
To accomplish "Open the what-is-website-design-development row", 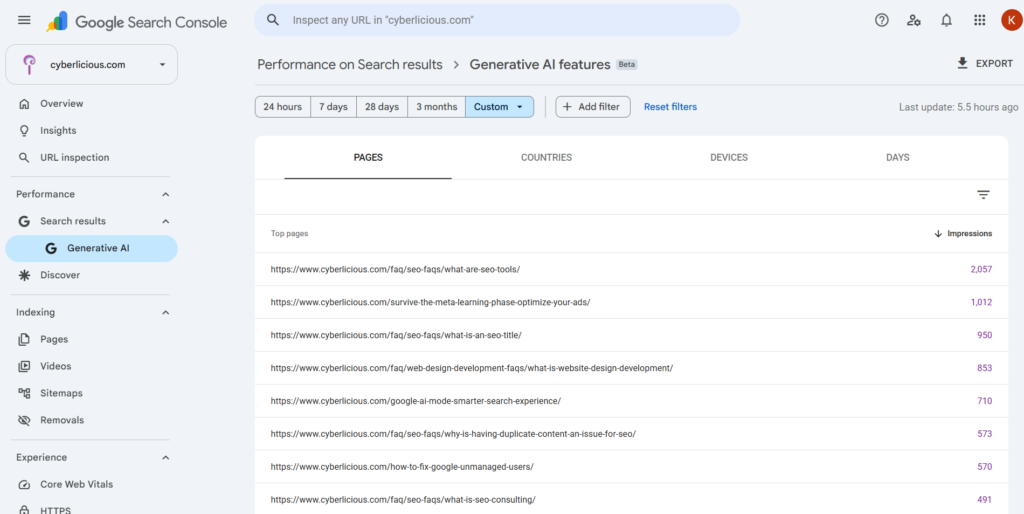I will coord(631,368).
